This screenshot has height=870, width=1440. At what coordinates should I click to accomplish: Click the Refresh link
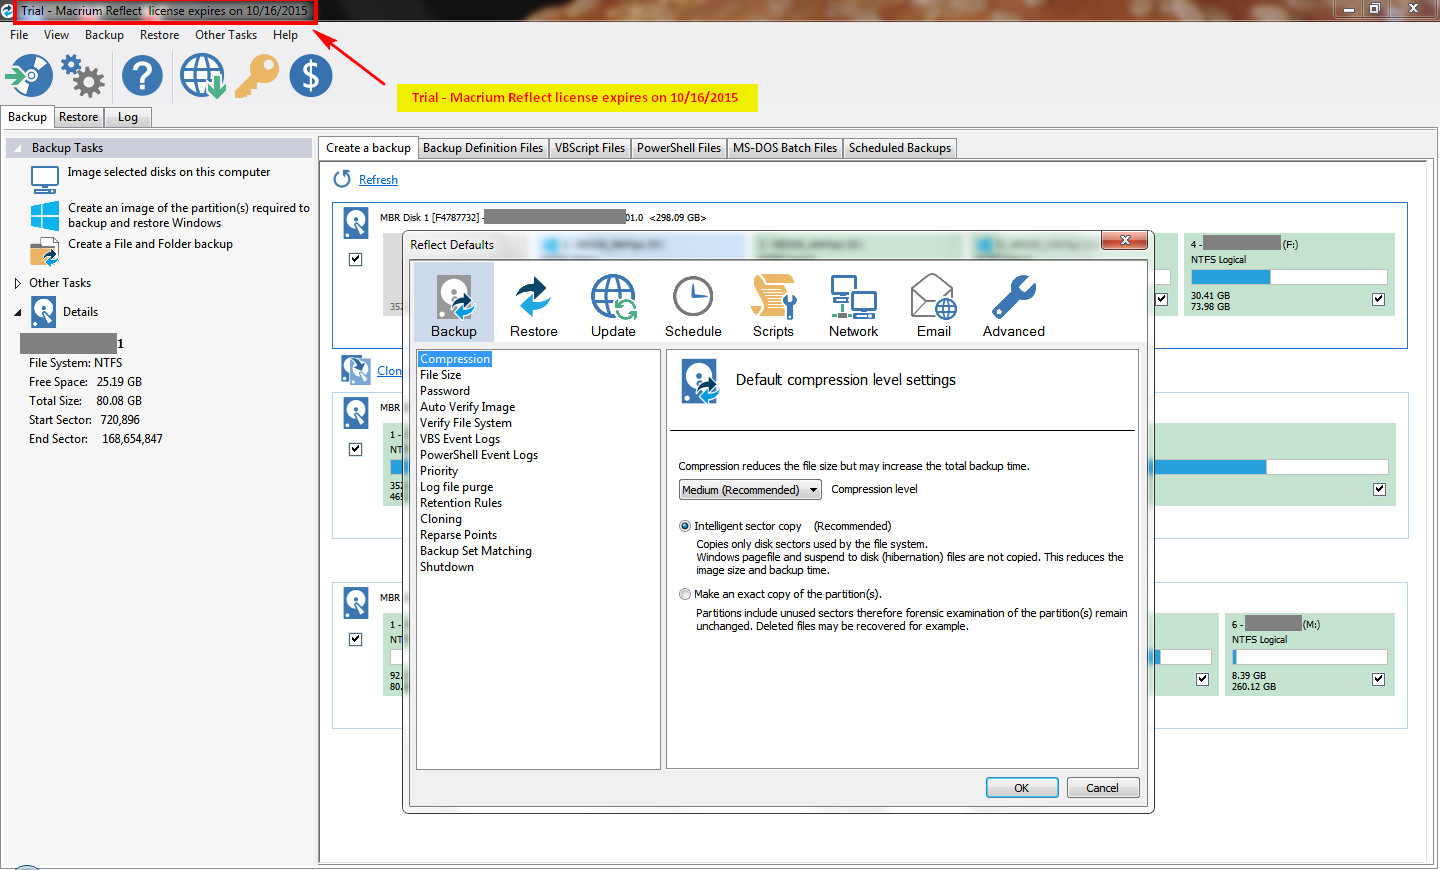tap(378, 180)
